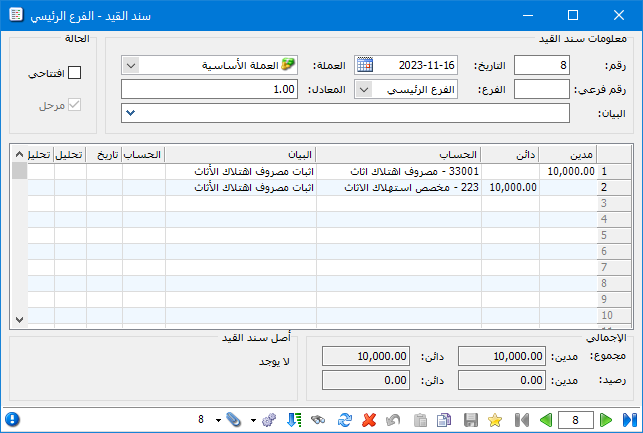Click the رقم فرعي sub-number field

(x=542, y=89)
